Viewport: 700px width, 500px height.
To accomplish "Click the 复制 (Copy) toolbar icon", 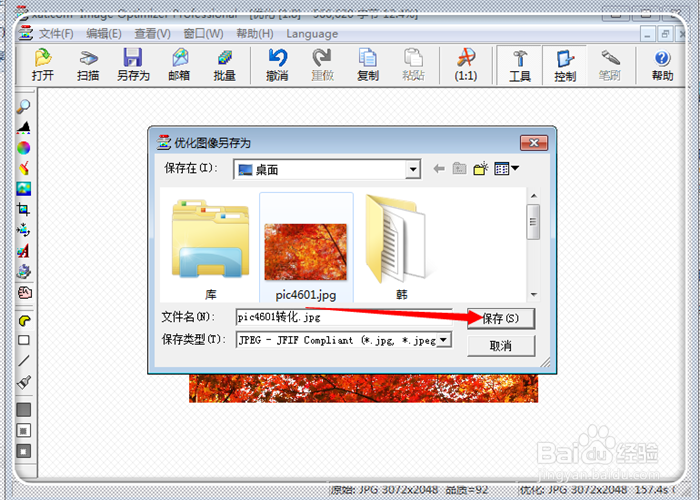I will [x=368, y=65].
